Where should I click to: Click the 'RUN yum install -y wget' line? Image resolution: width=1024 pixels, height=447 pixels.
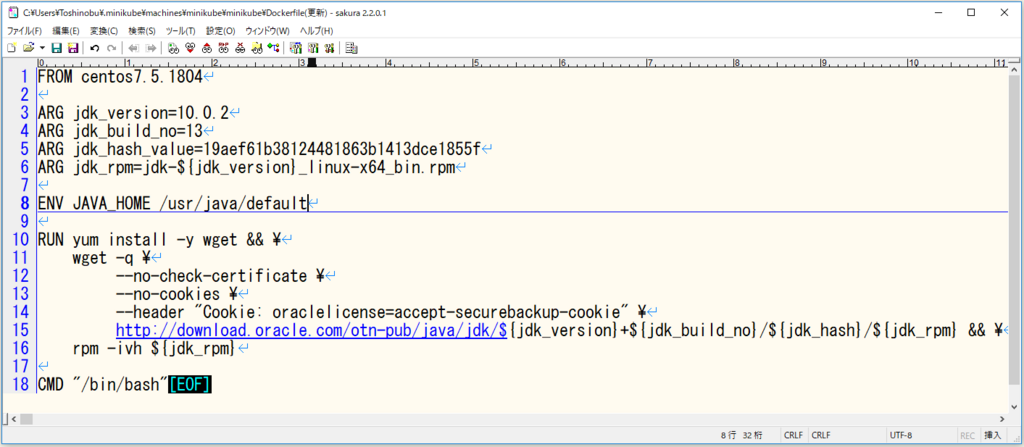159,240
